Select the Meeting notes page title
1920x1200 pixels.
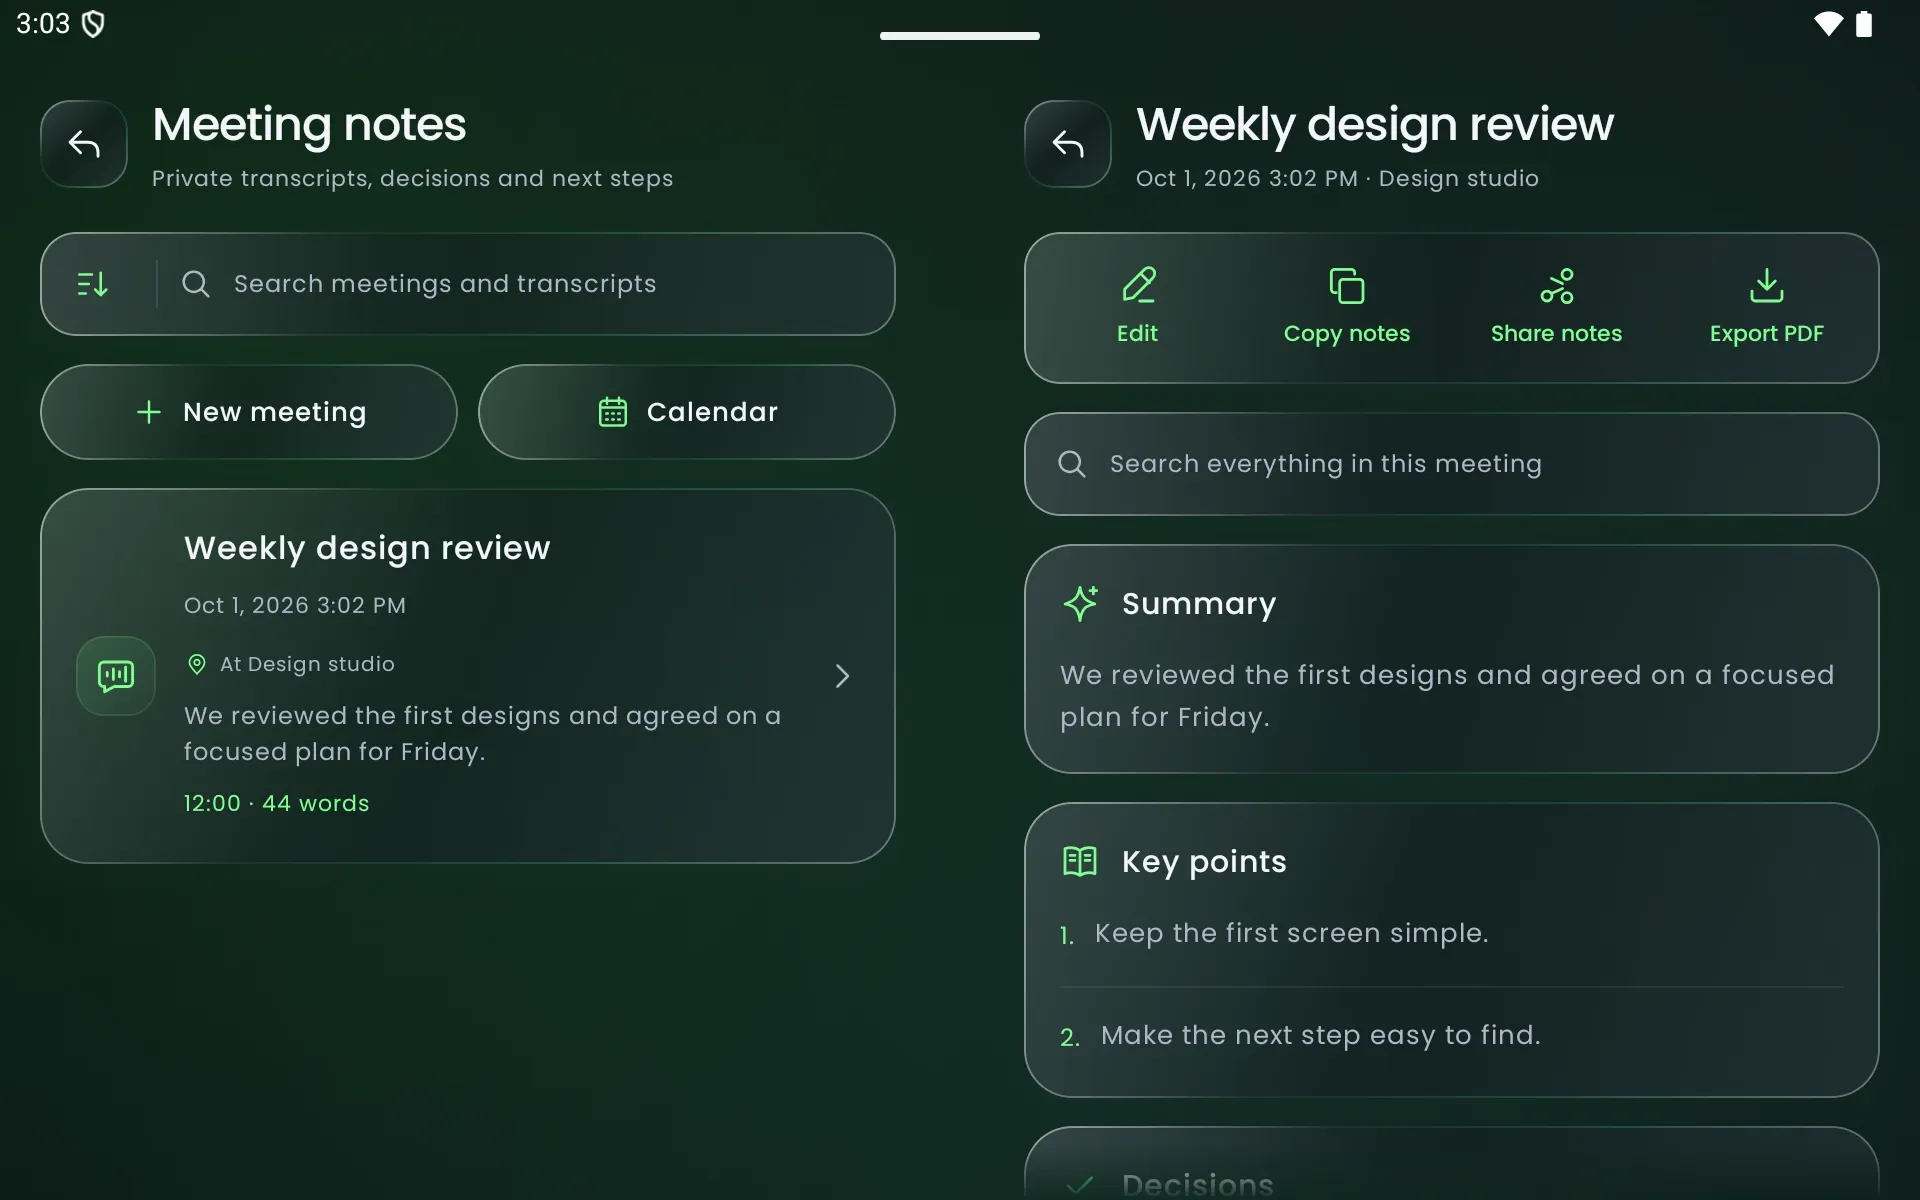click(x=309, y=125)
